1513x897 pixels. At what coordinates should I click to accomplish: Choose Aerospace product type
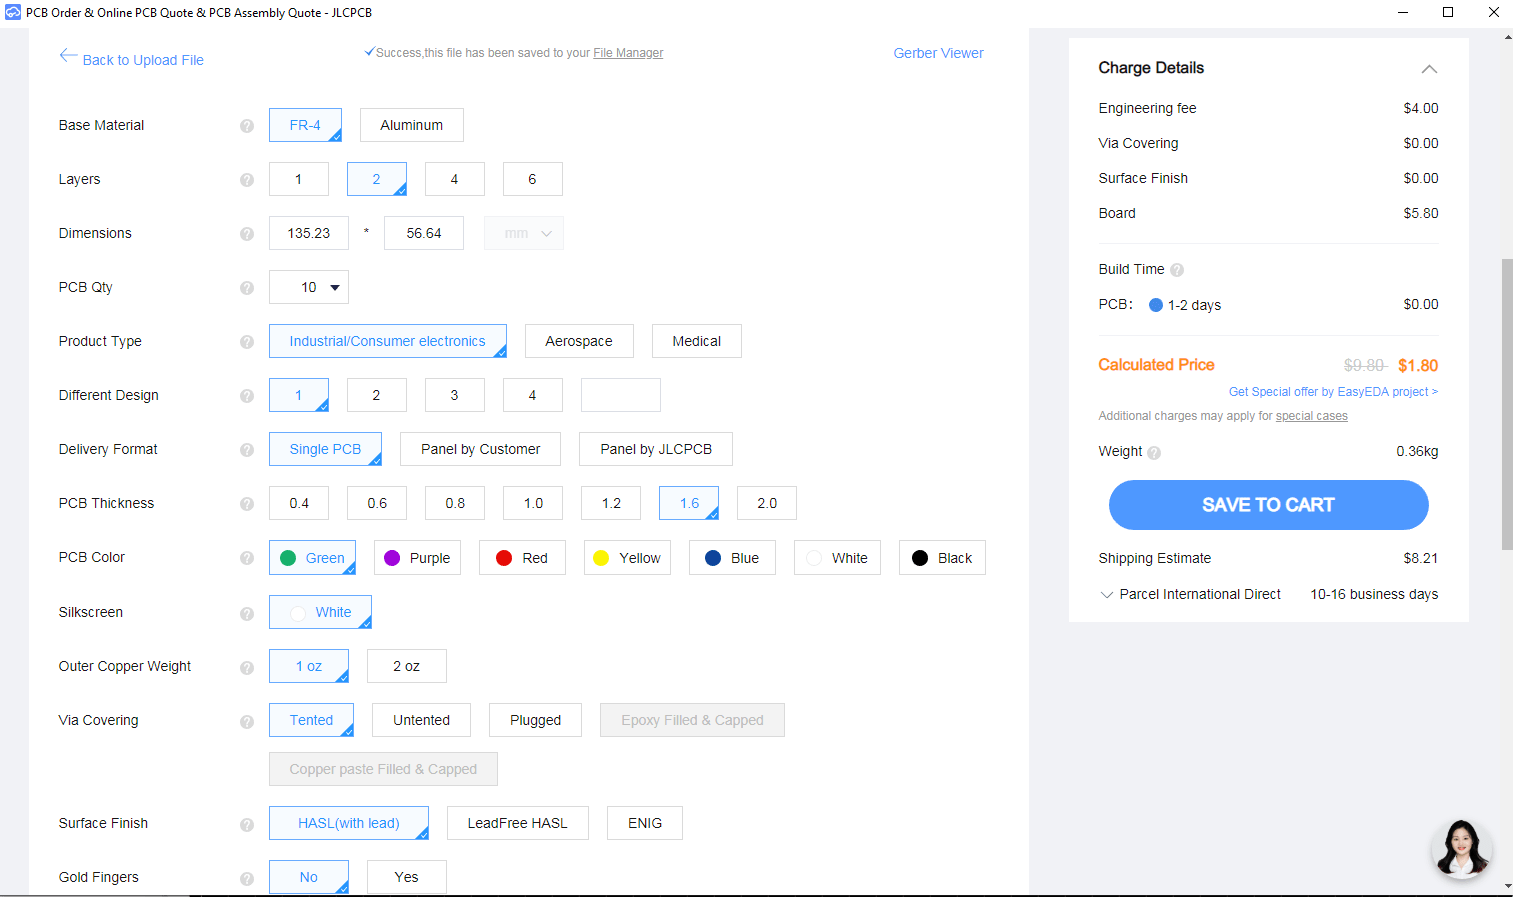(579, 341)
